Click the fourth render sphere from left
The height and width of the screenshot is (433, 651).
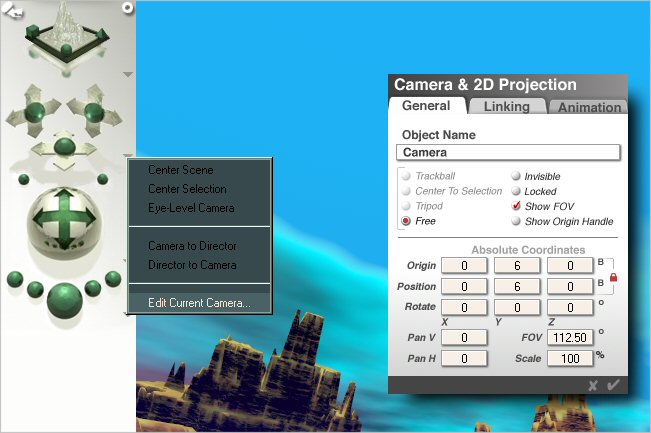(93, 288)
